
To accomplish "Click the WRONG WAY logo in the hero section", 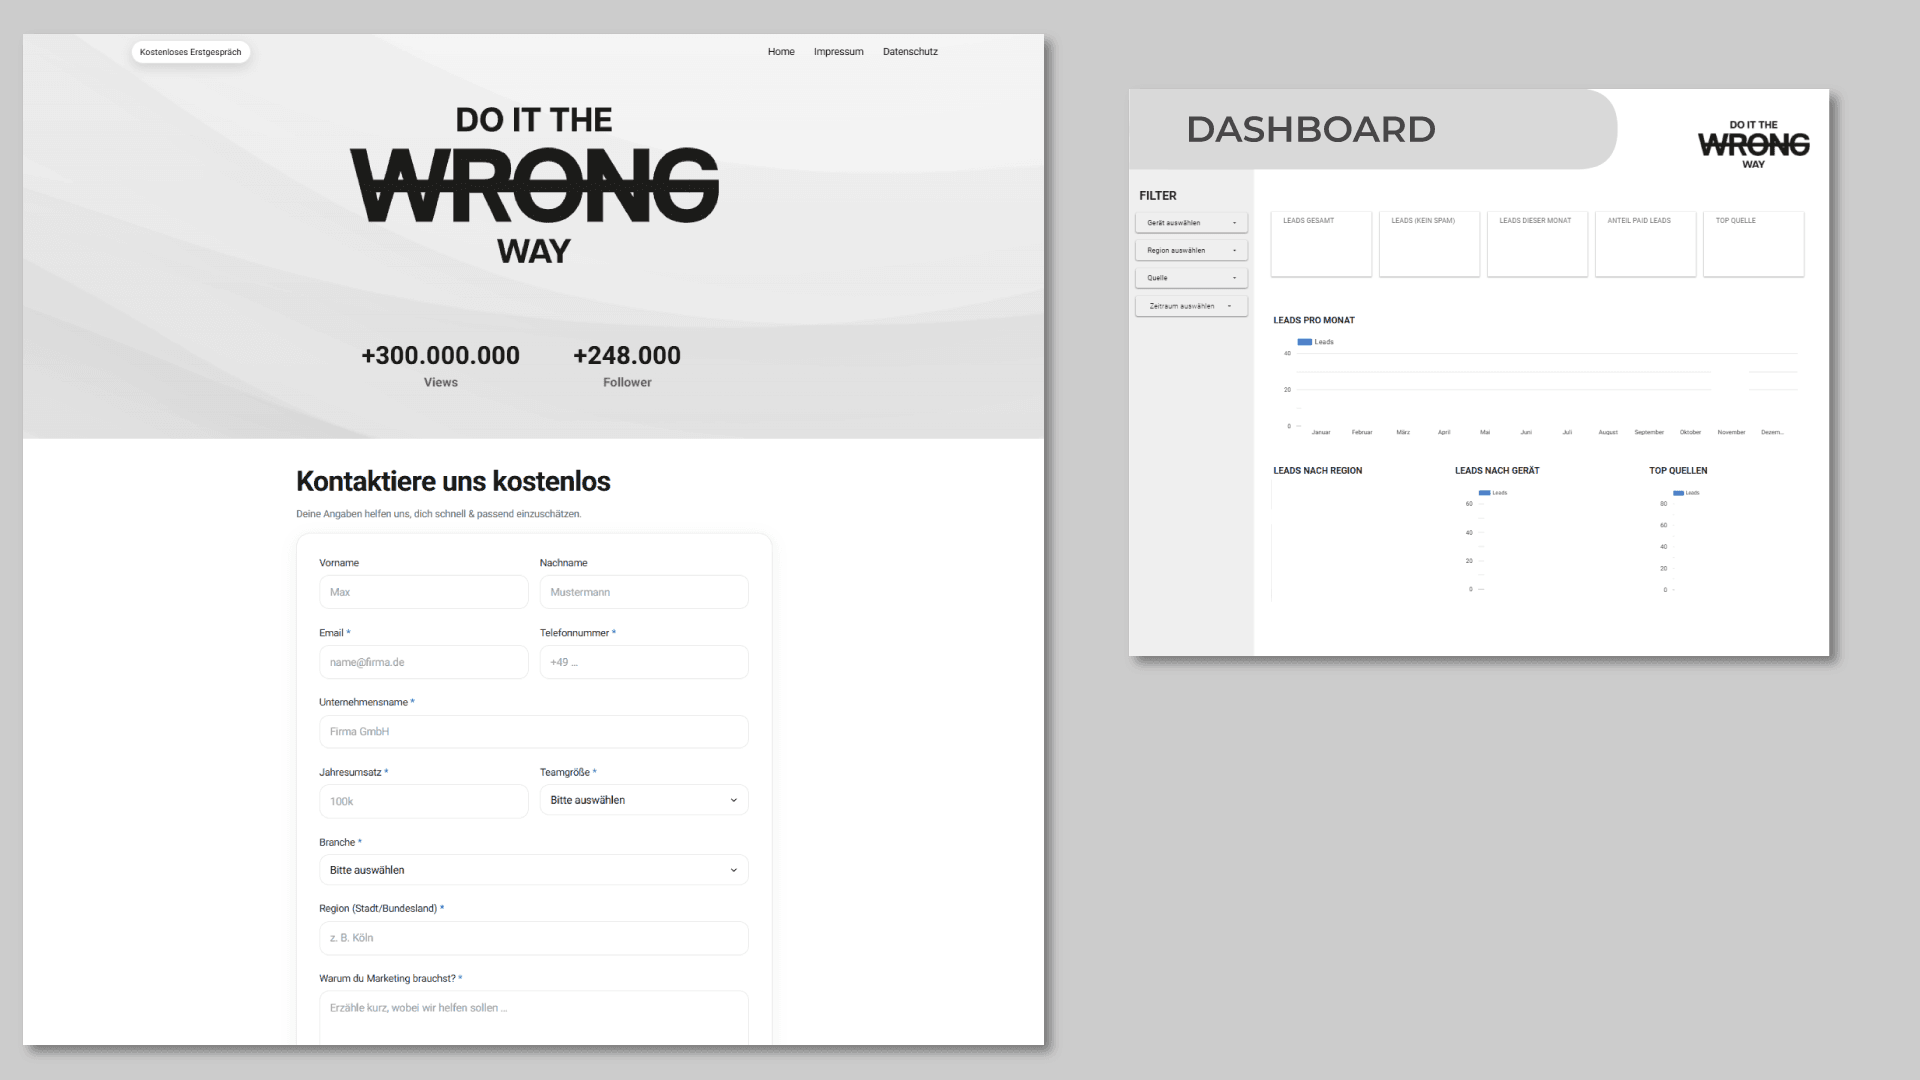I will click(x=534, y=185).
